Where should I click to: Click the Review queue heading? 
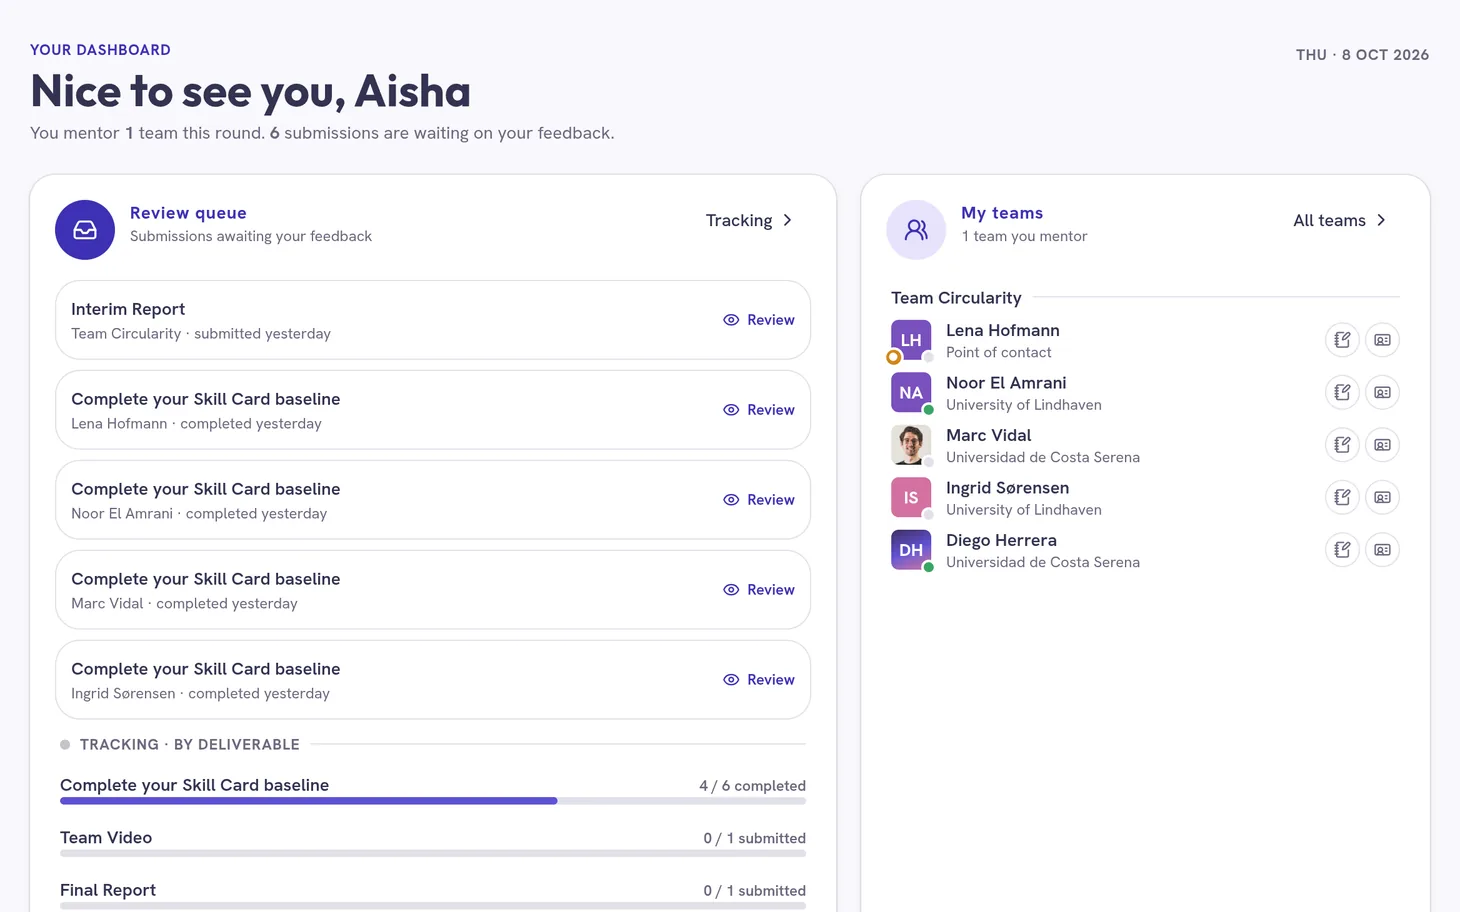[188, 213]
